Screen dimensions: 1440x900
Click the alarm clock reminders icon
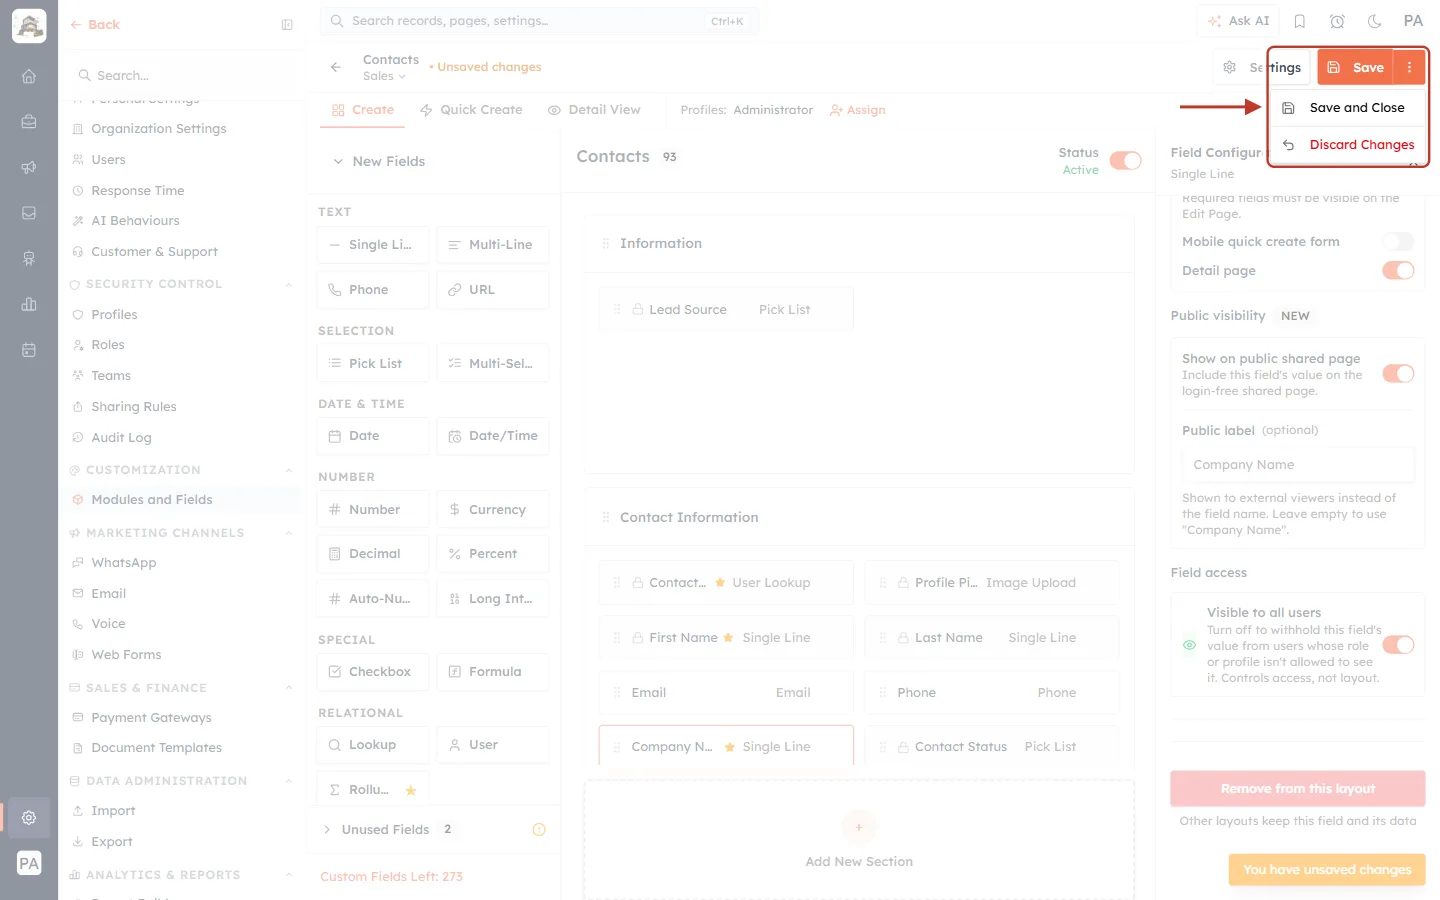1337,21
